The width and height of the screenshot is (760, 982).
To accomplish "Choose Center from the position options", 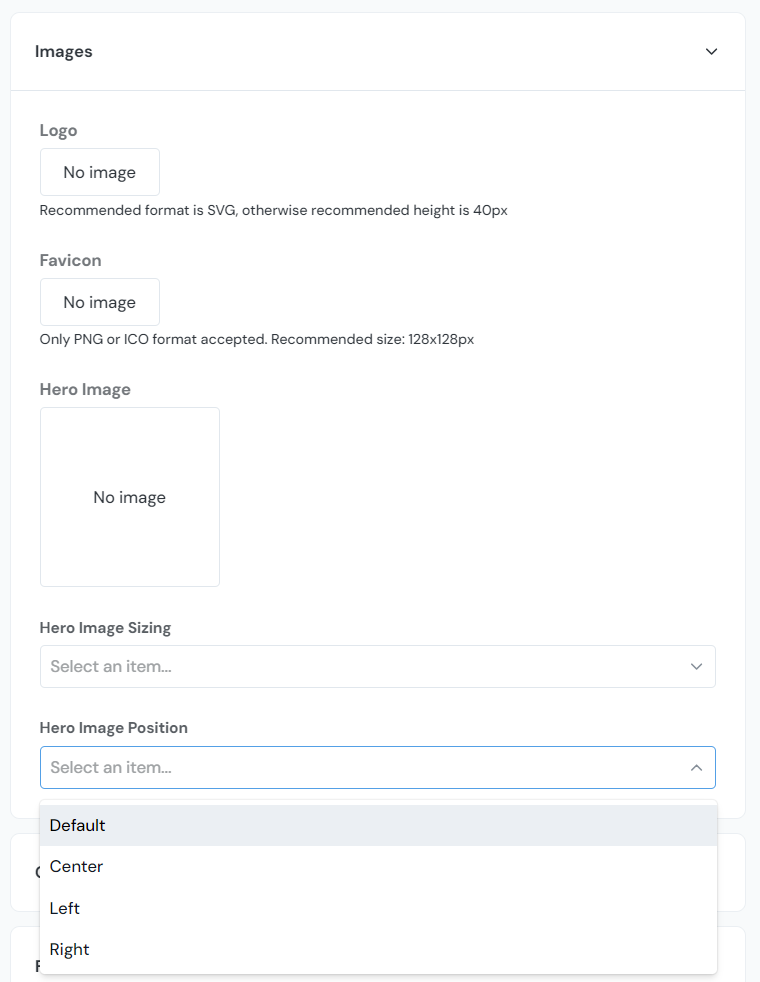I will [x=76, y=866].
